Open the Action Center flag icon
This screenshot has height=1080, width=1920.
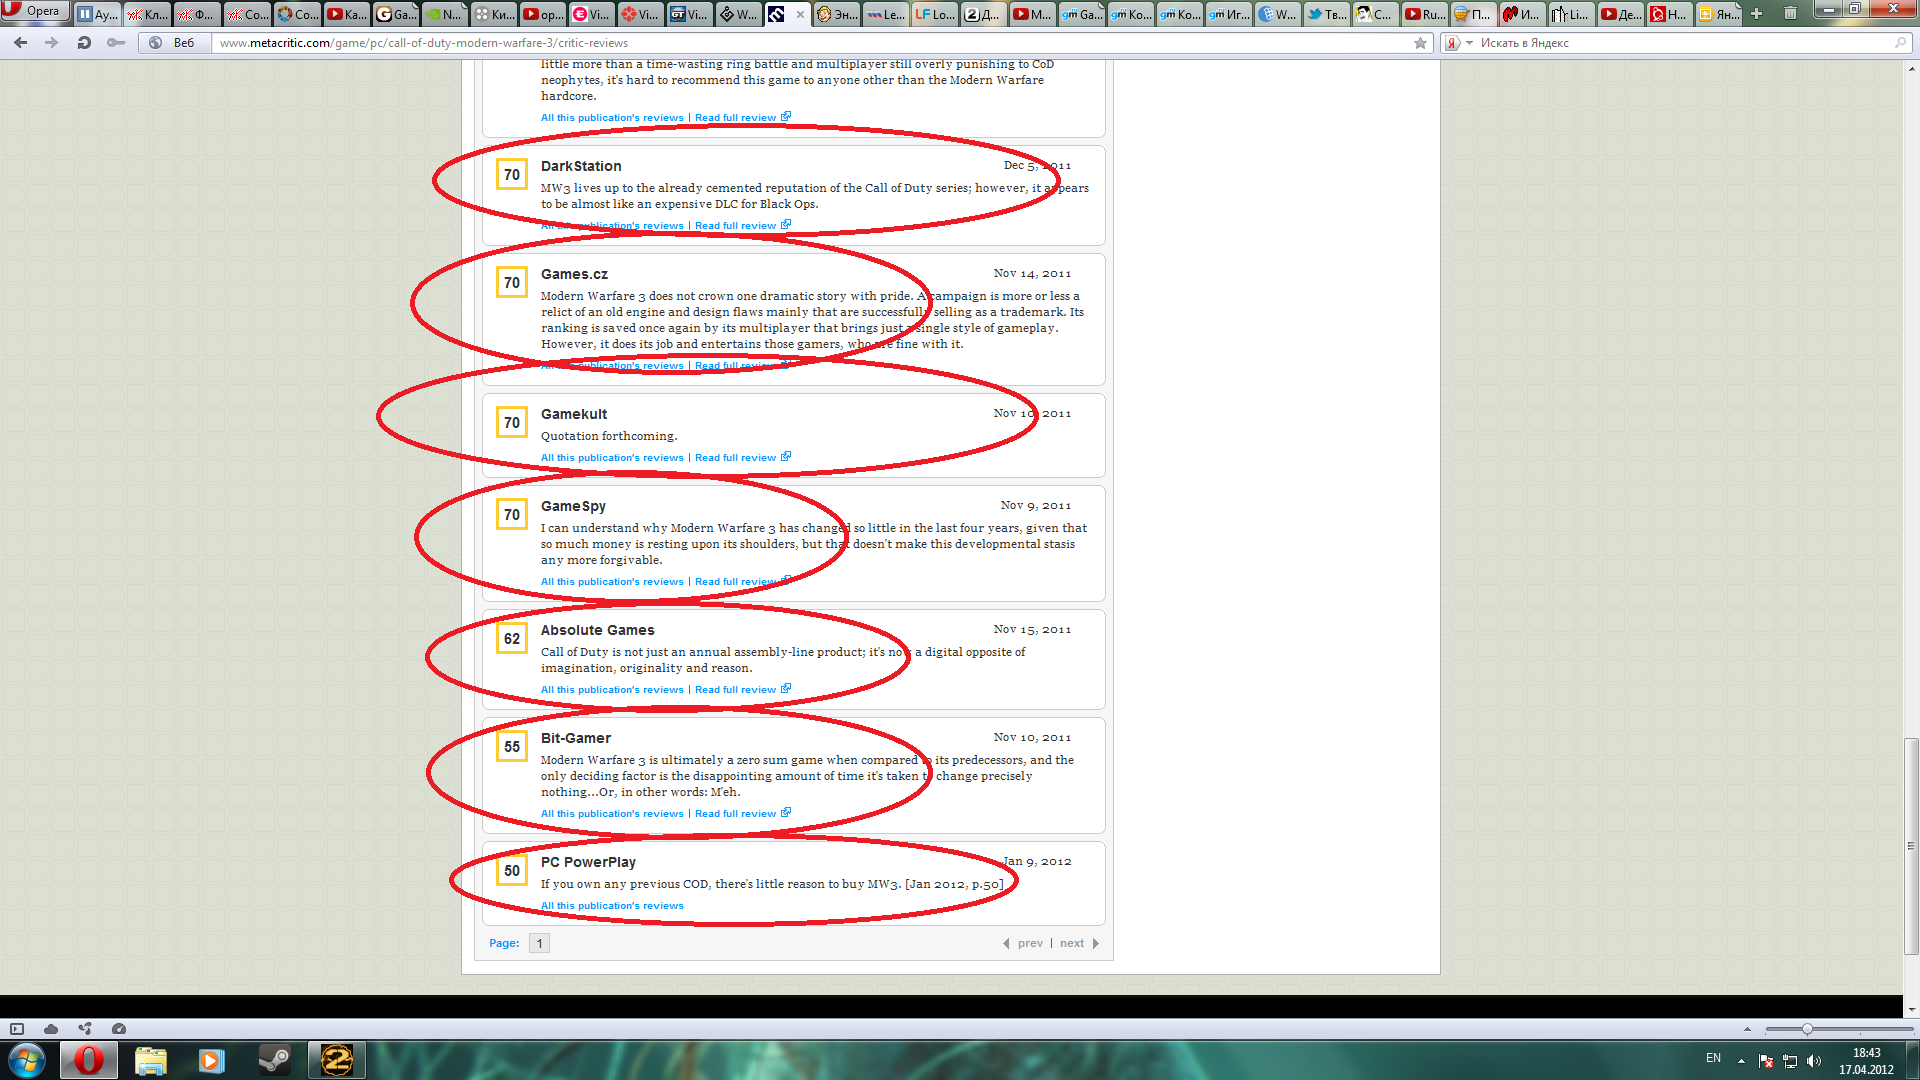[1766, 1061]
